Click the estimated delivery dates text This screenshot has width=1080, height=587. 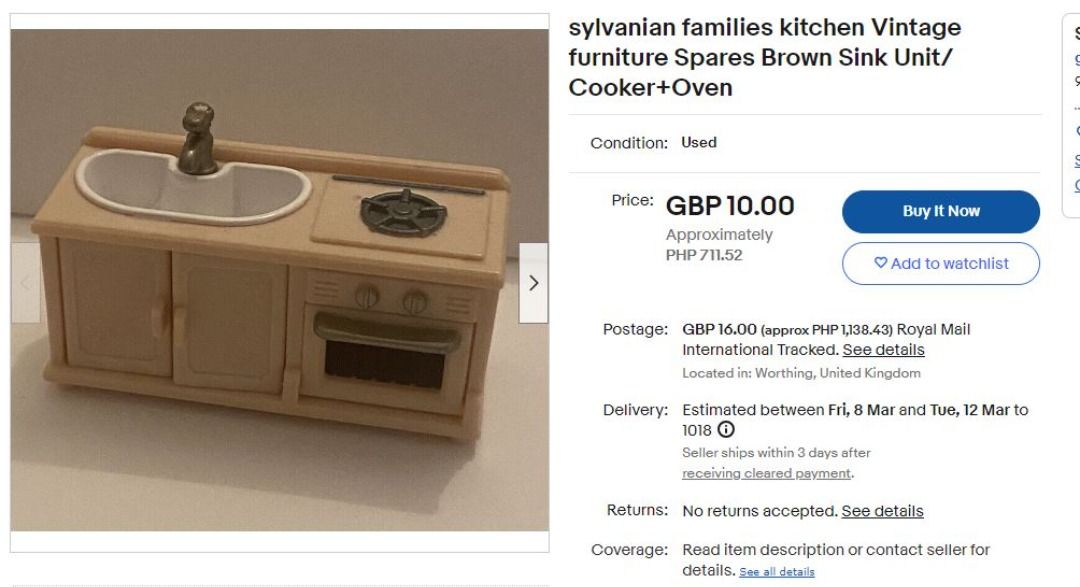pyautogui.click(x=855, y=420)
